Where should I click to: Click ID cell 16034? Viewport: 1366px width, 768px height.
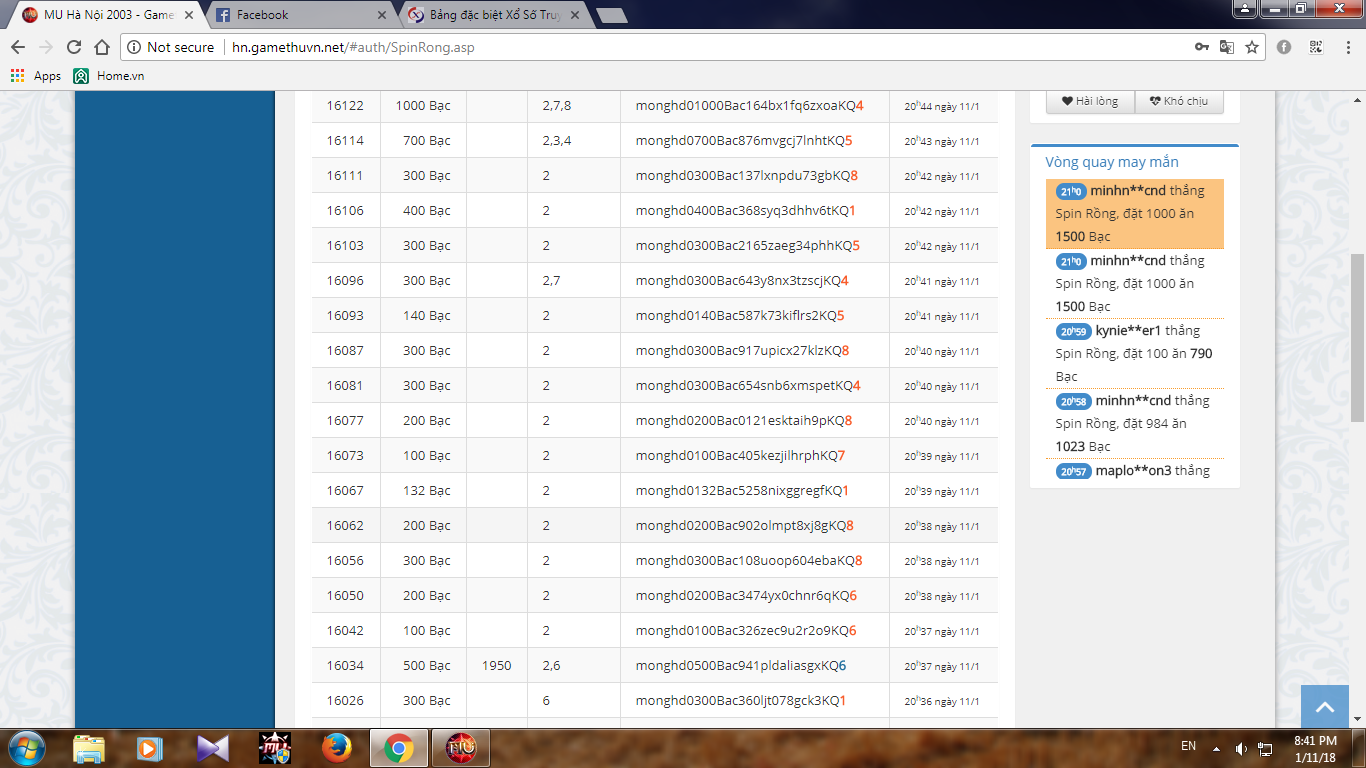point(345,665)
